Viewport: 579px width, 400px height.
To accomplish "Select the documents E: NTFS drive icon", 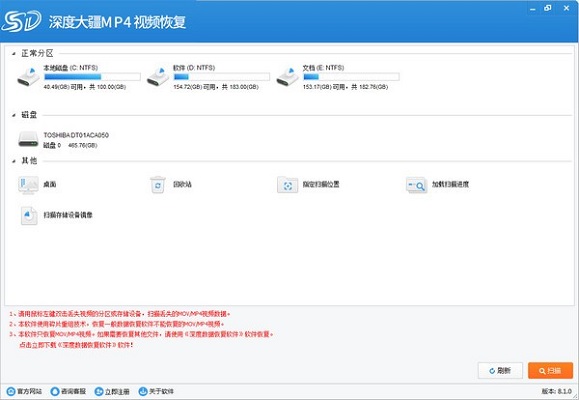I will point(288,77).
